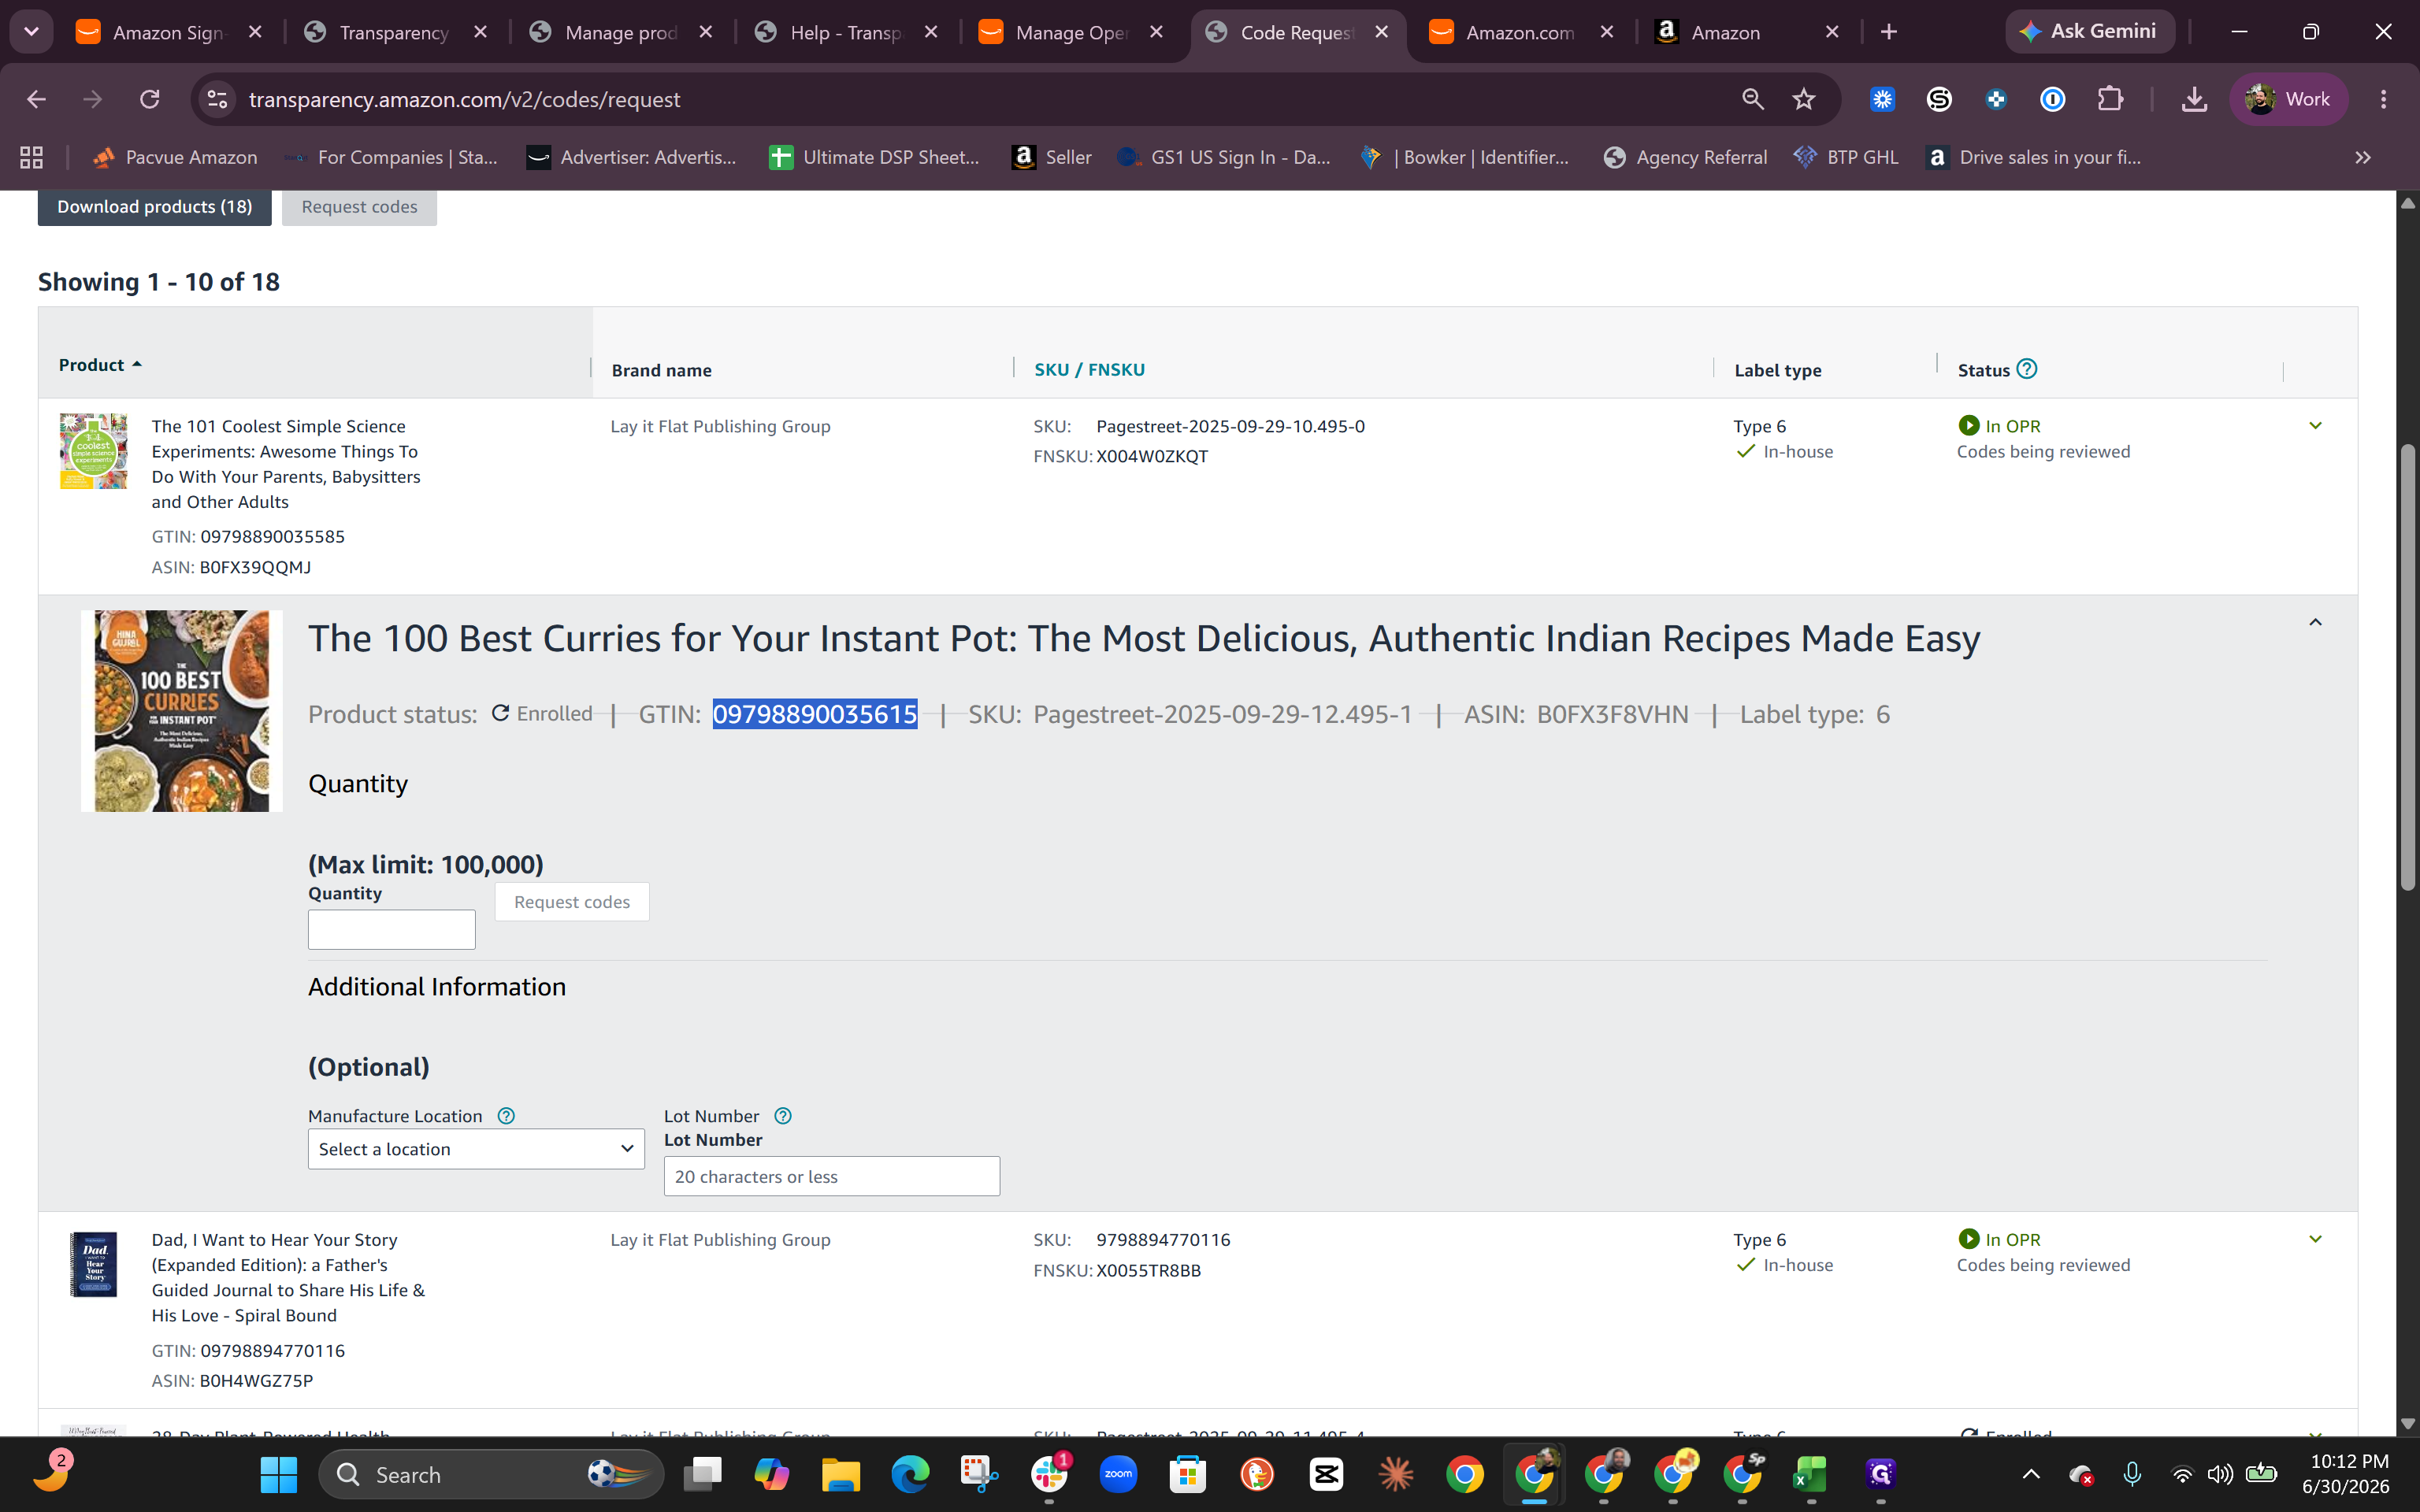Open Select a location dropdown

476,1149
